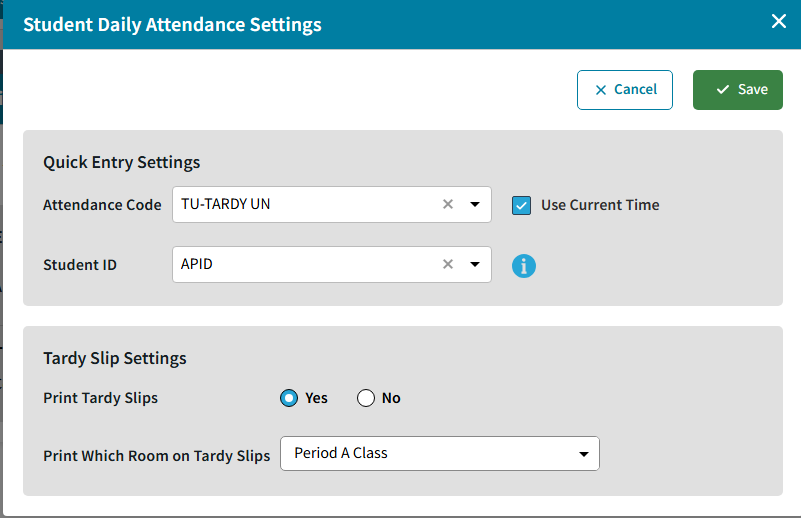The image size is (801, 518).
Task: Click the blue info icon beside Student ID
Action: (524, 266)
